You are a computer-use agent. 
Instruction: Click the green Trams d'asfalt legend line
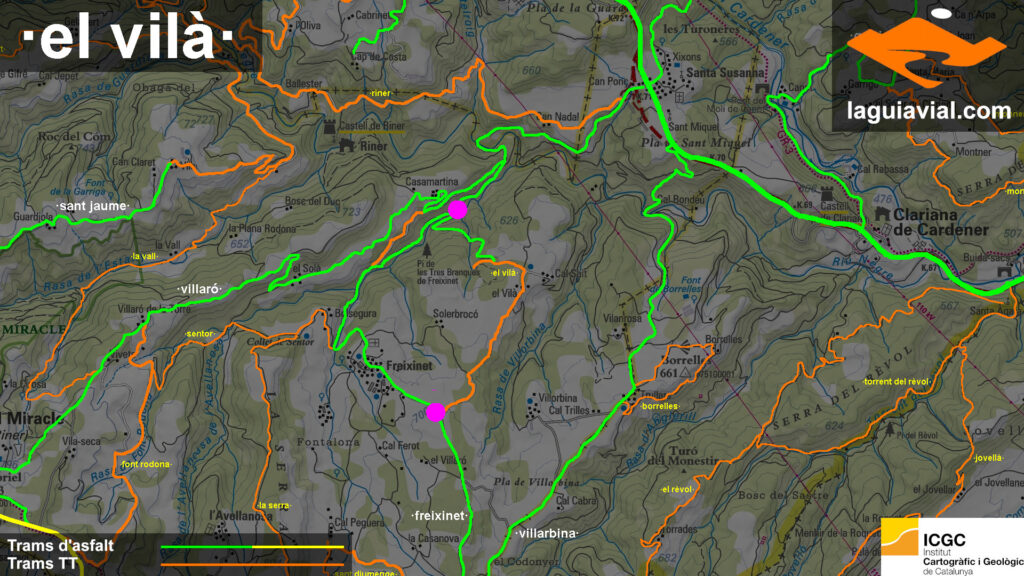pyautogui.click(x=252, y=547)
